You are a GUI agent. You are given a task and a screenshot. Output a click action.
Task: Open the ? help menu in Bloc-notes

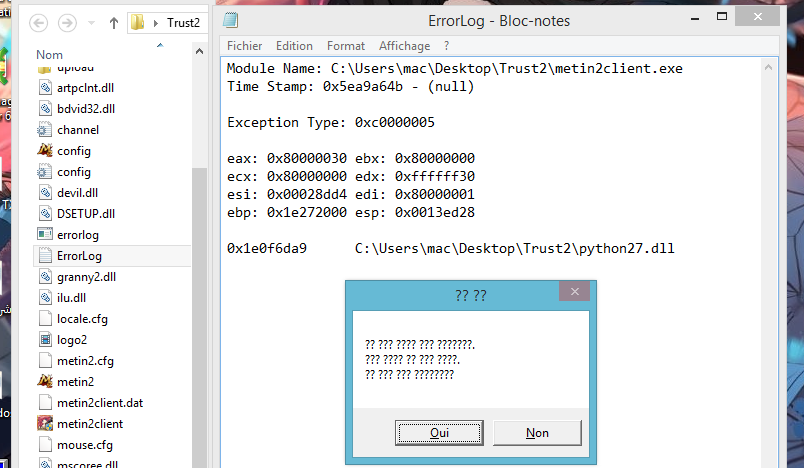pos(447,46)
